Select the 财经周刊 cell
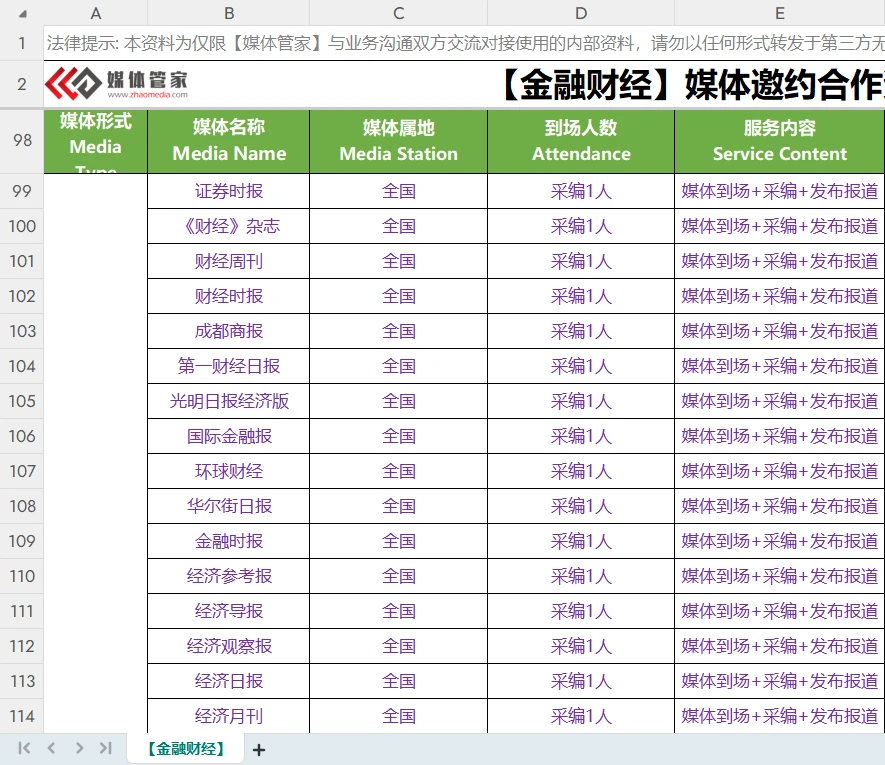 coord(229,261)
